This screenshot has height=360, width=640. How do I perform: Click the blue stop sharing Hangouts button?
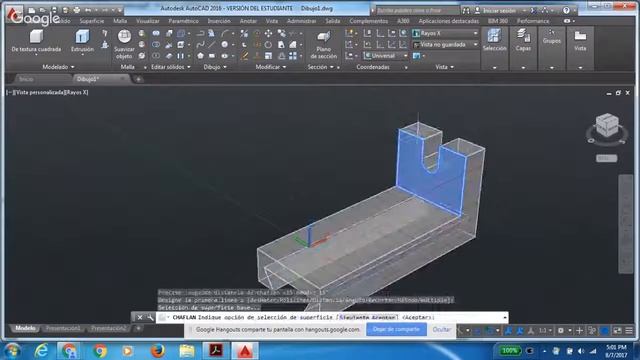(x=396, y=329)
